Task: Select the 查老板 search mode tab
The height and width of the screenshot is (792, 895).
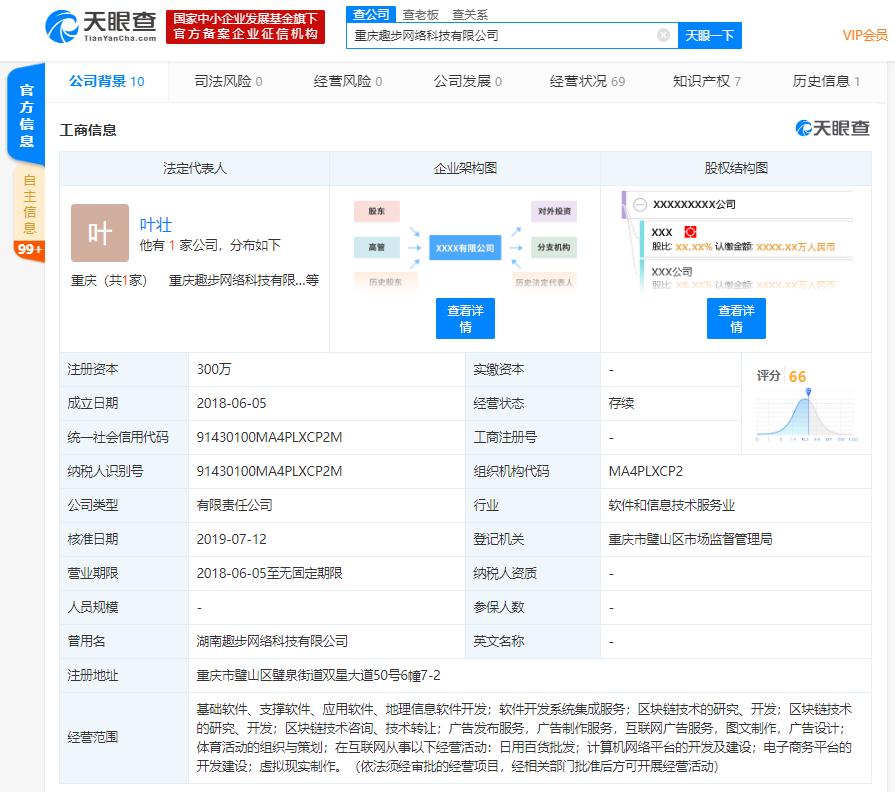Action: pyautogui.click(x=421, y=15)
